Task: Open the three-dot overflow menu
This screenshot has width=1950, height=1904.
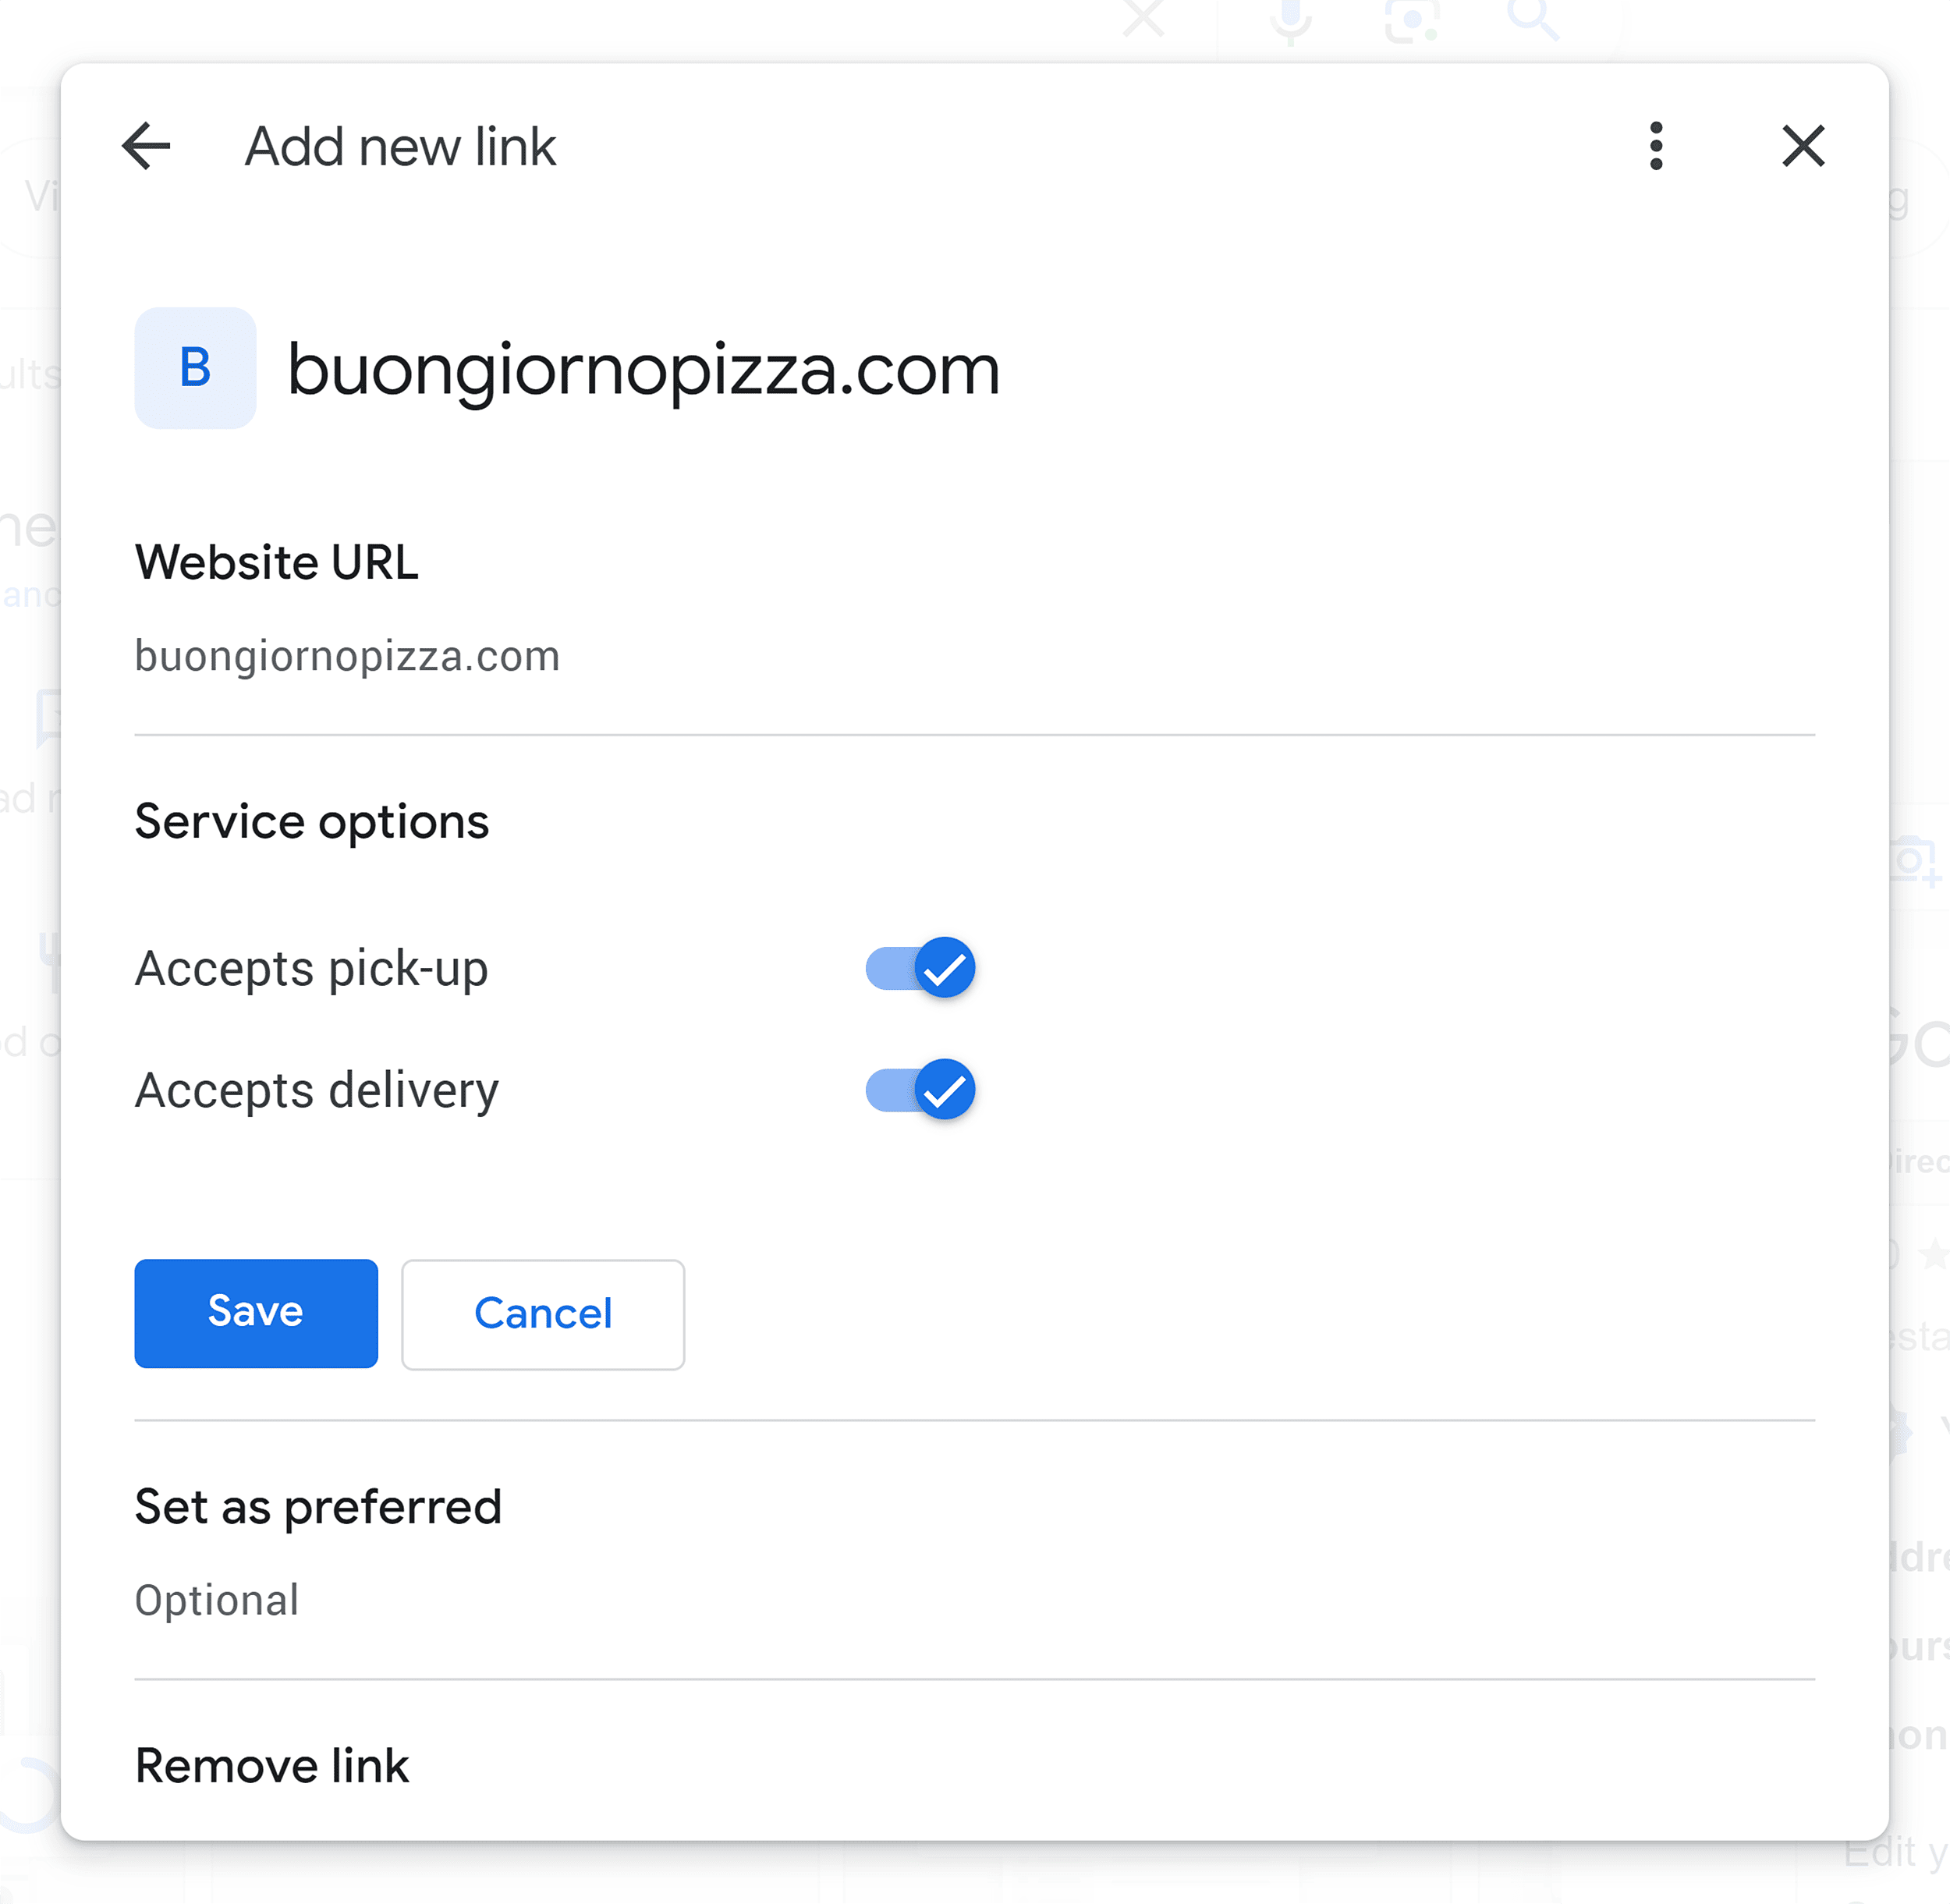Action: pyautogui.click(x=1657, y=146)
